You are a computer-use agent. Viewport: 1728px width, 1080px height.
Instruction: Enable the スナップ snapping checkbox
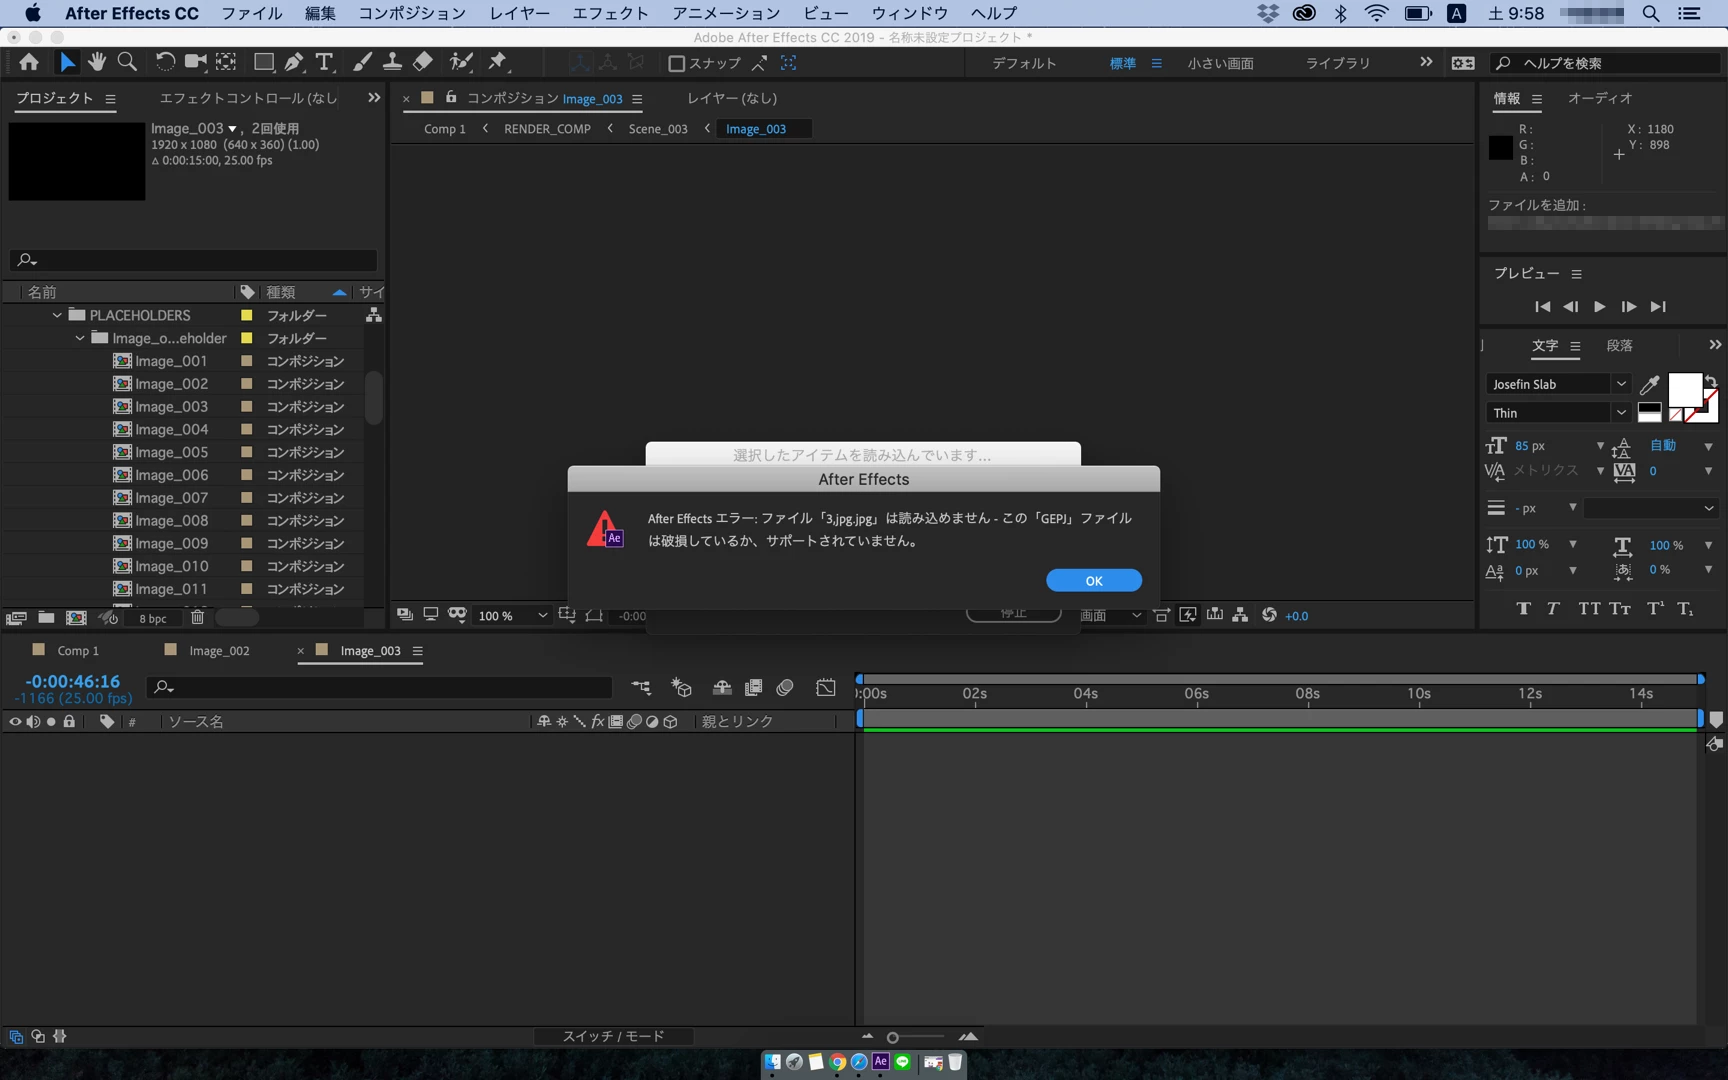click(x=676, y=63)
